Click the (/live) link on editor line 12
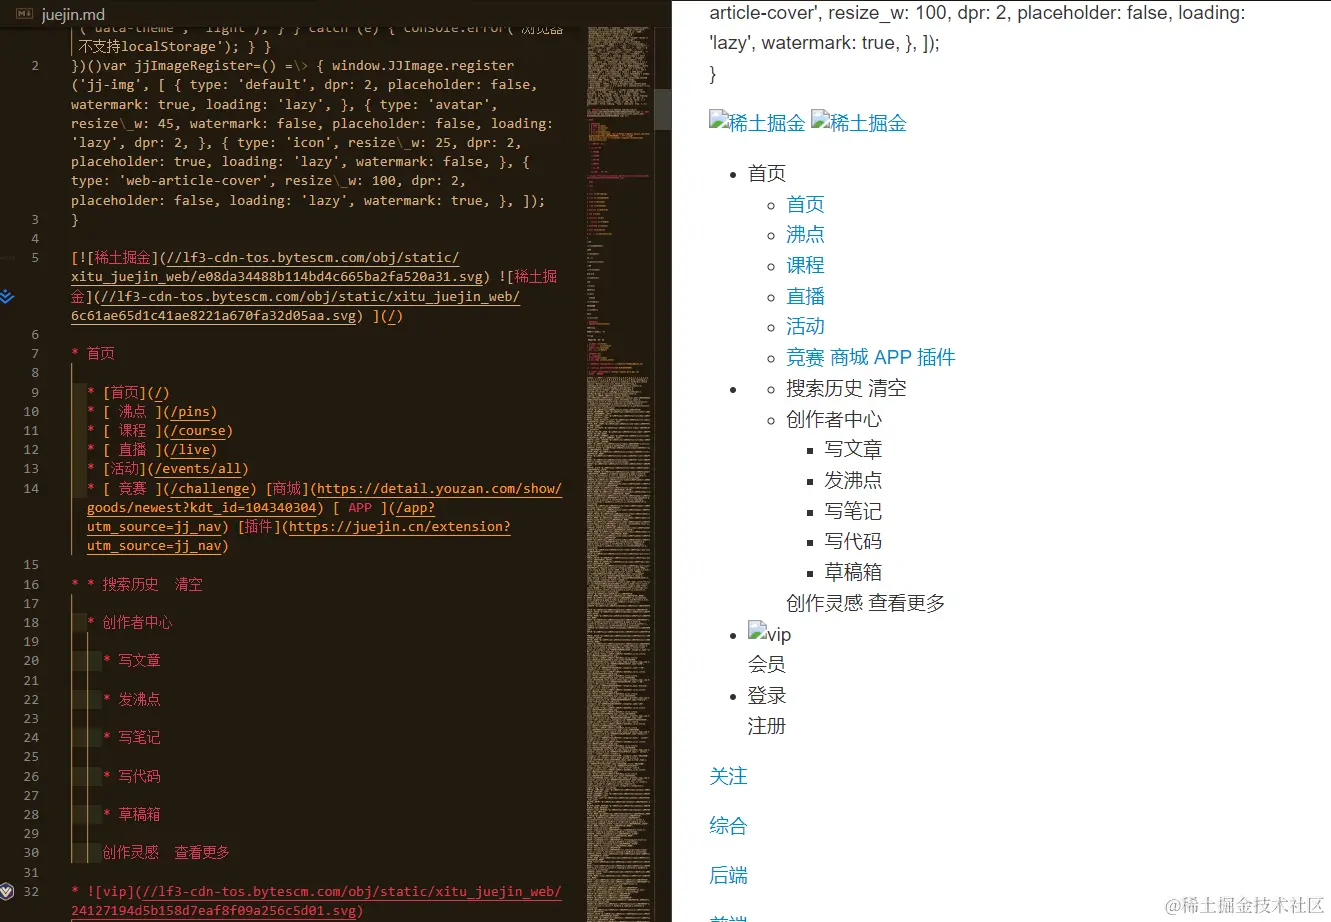The image size is (1331, 922). click(x=191, y=449)
